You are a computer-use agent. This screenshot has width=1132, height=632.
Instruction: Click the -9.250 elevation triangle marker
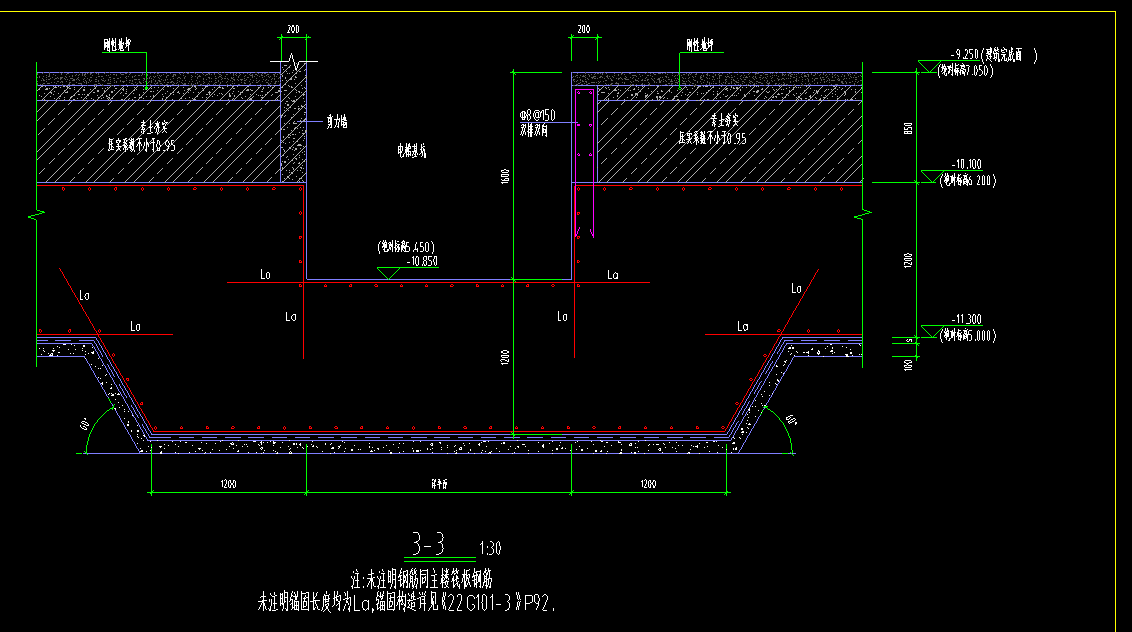click(929, 66)
